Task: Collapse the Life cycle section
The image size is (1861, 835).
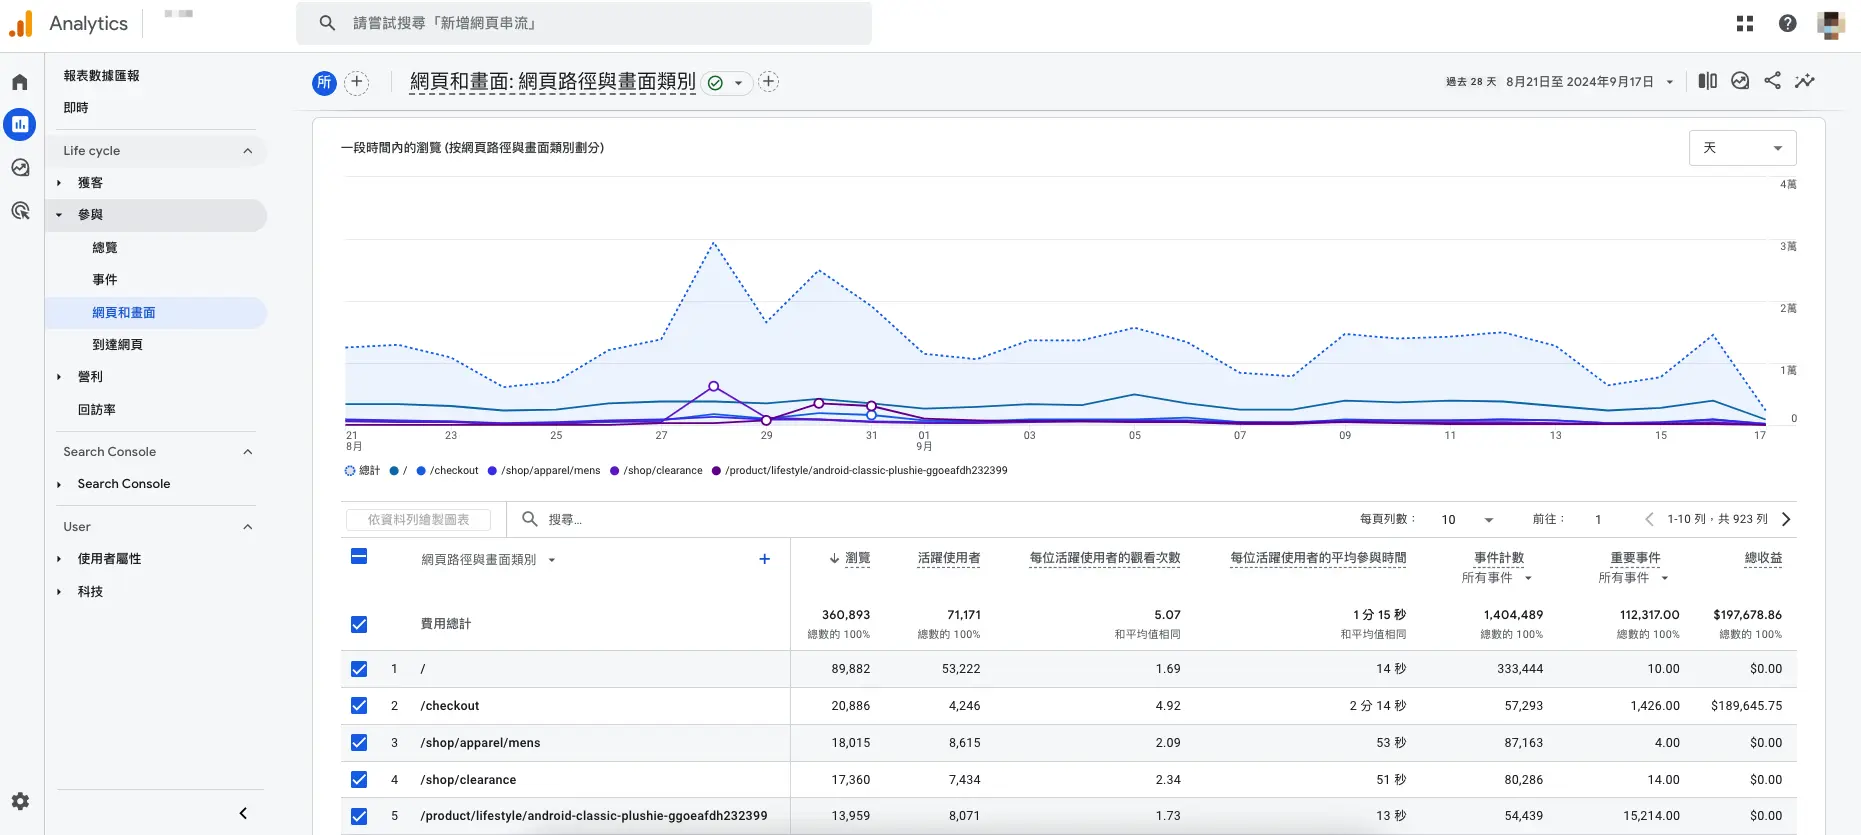Action: [248, 151]
